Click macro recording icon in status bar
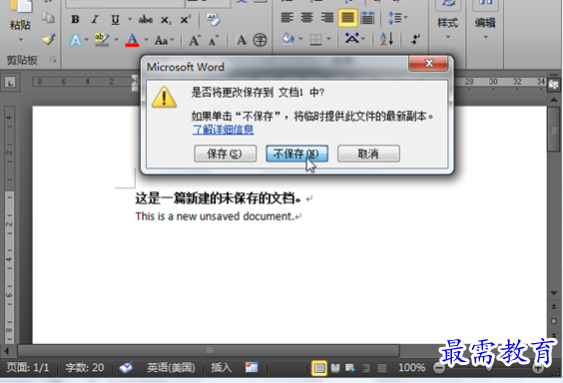This screenshot has height=383, width=563. [252, 367]
